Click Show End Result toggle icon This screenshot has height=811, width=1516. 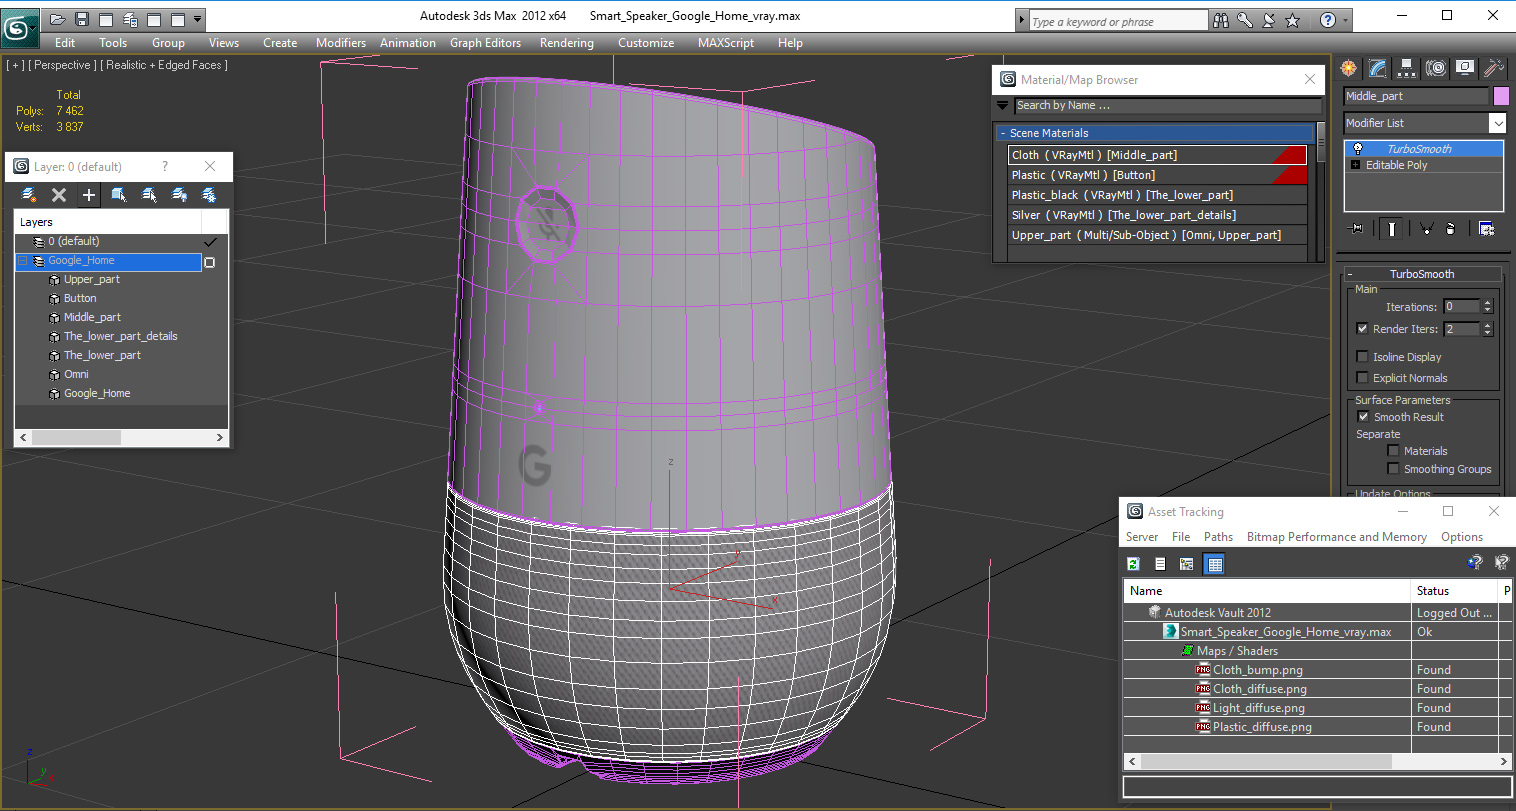(x=1391, y=229)
